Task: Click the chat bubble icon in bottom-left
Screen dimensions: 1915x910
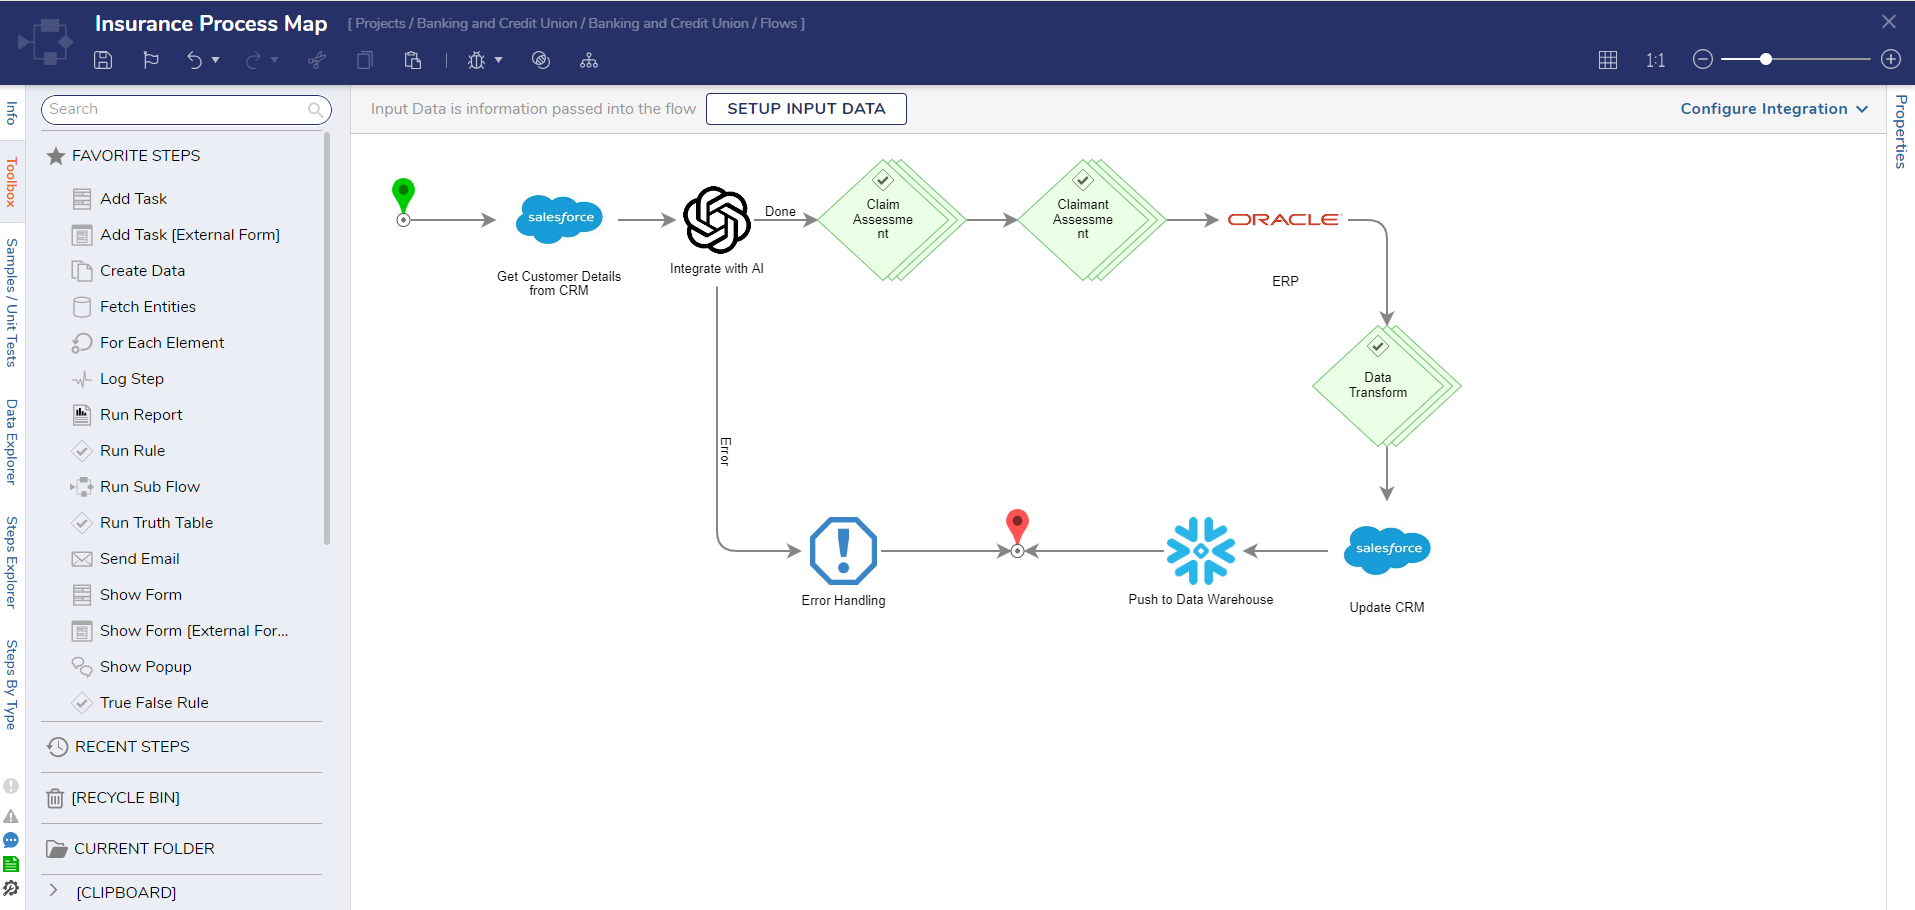Action: [x=11, y=840]
